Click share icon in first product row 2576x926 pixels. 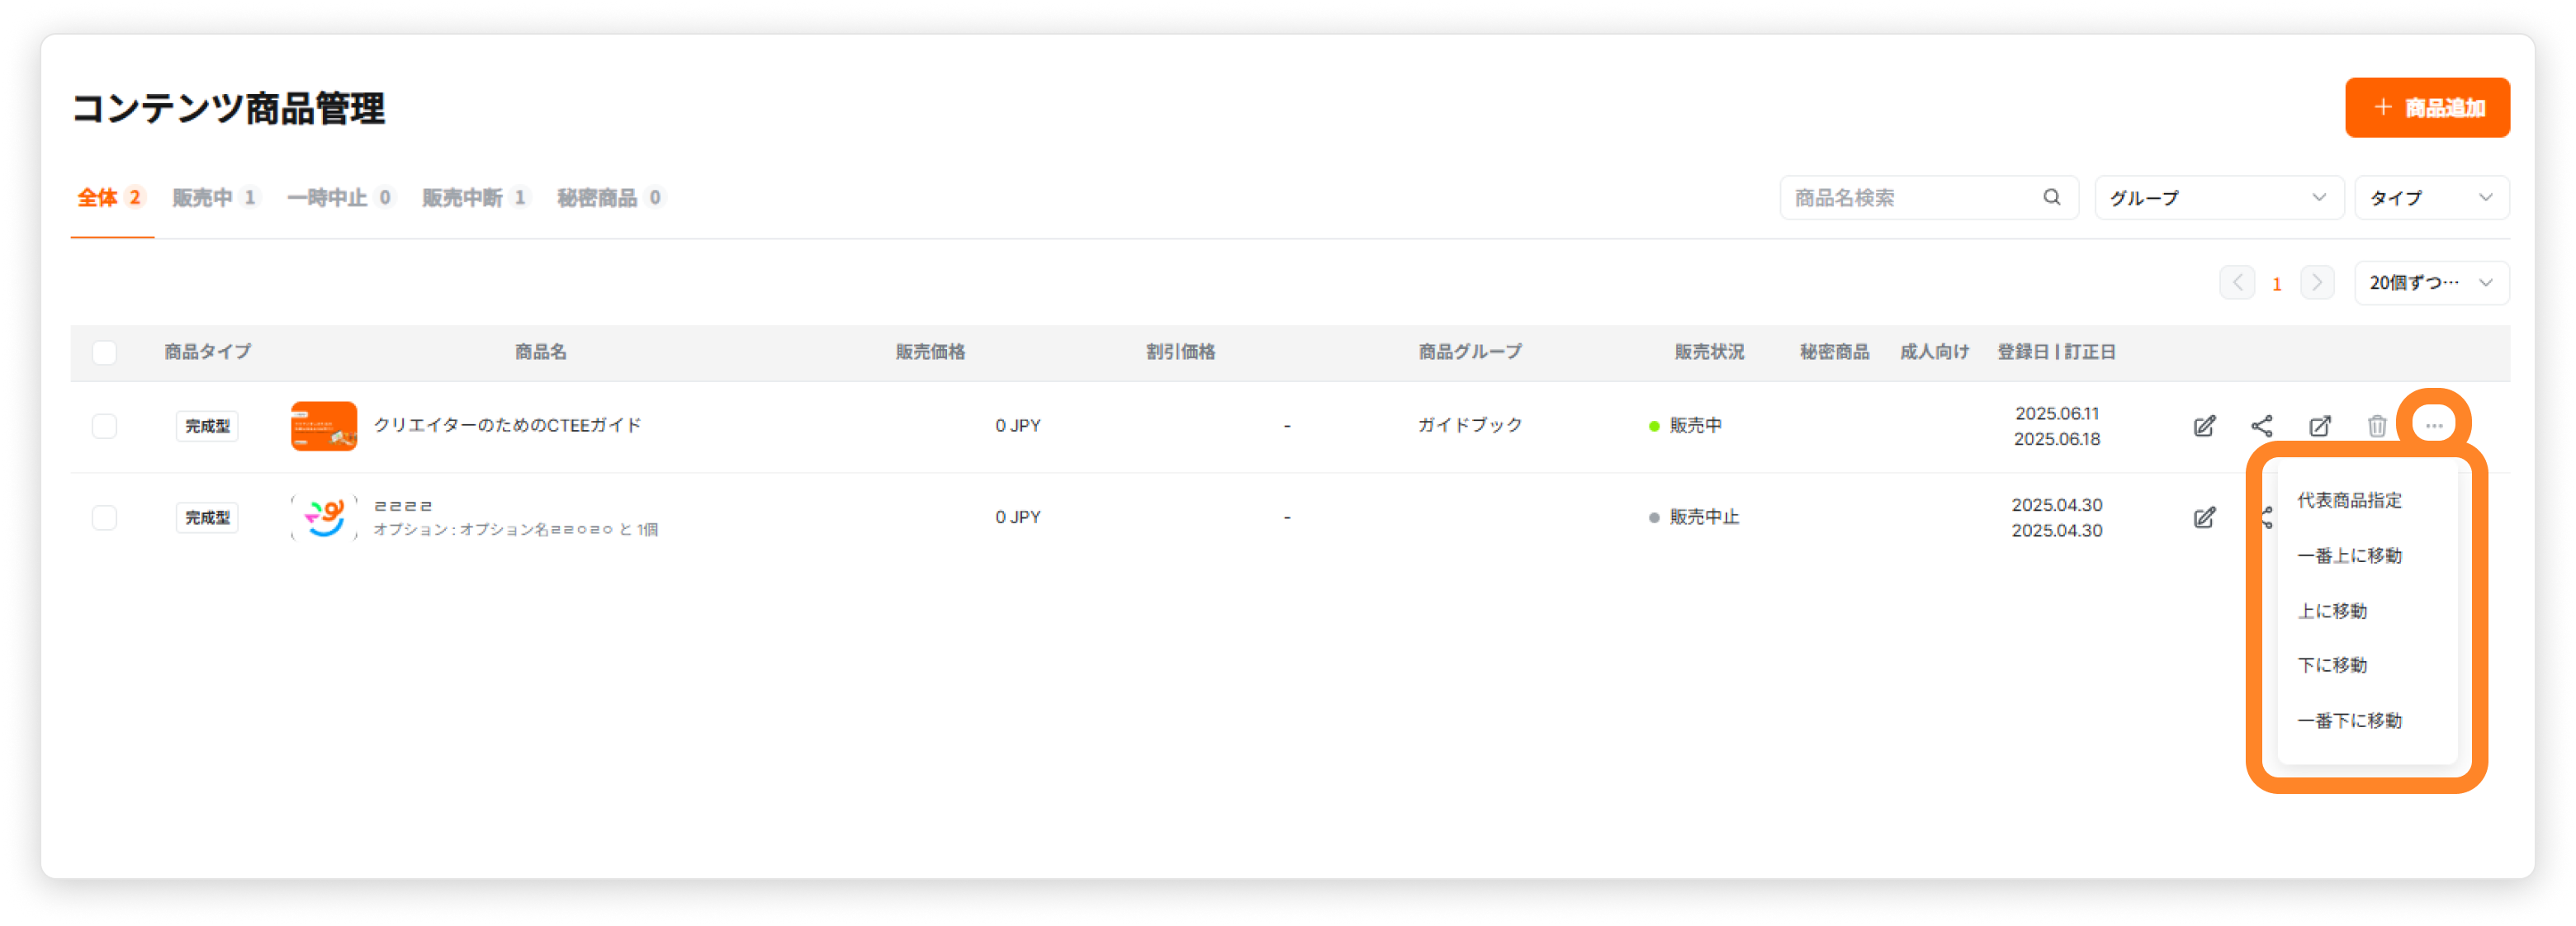[2262, 426]
